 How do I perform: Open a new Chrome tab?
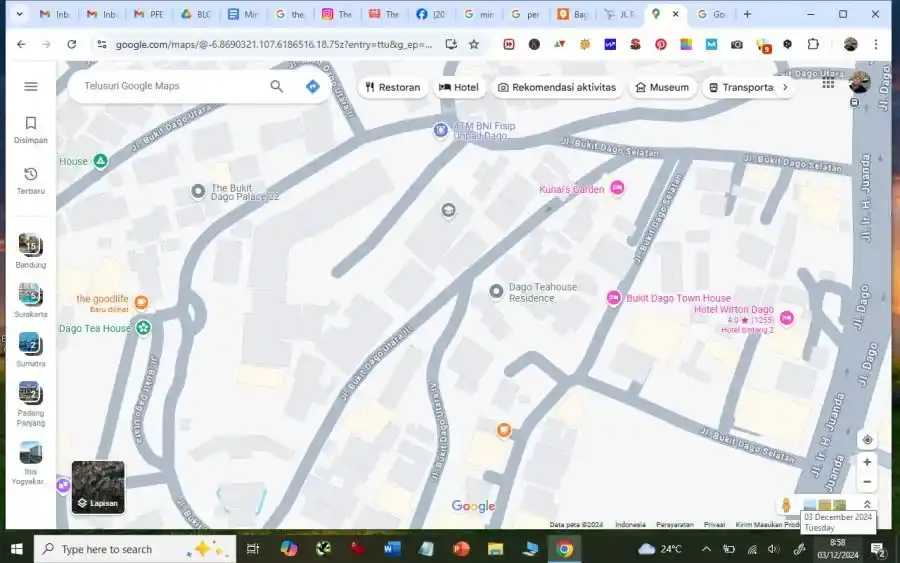[747, 14]
